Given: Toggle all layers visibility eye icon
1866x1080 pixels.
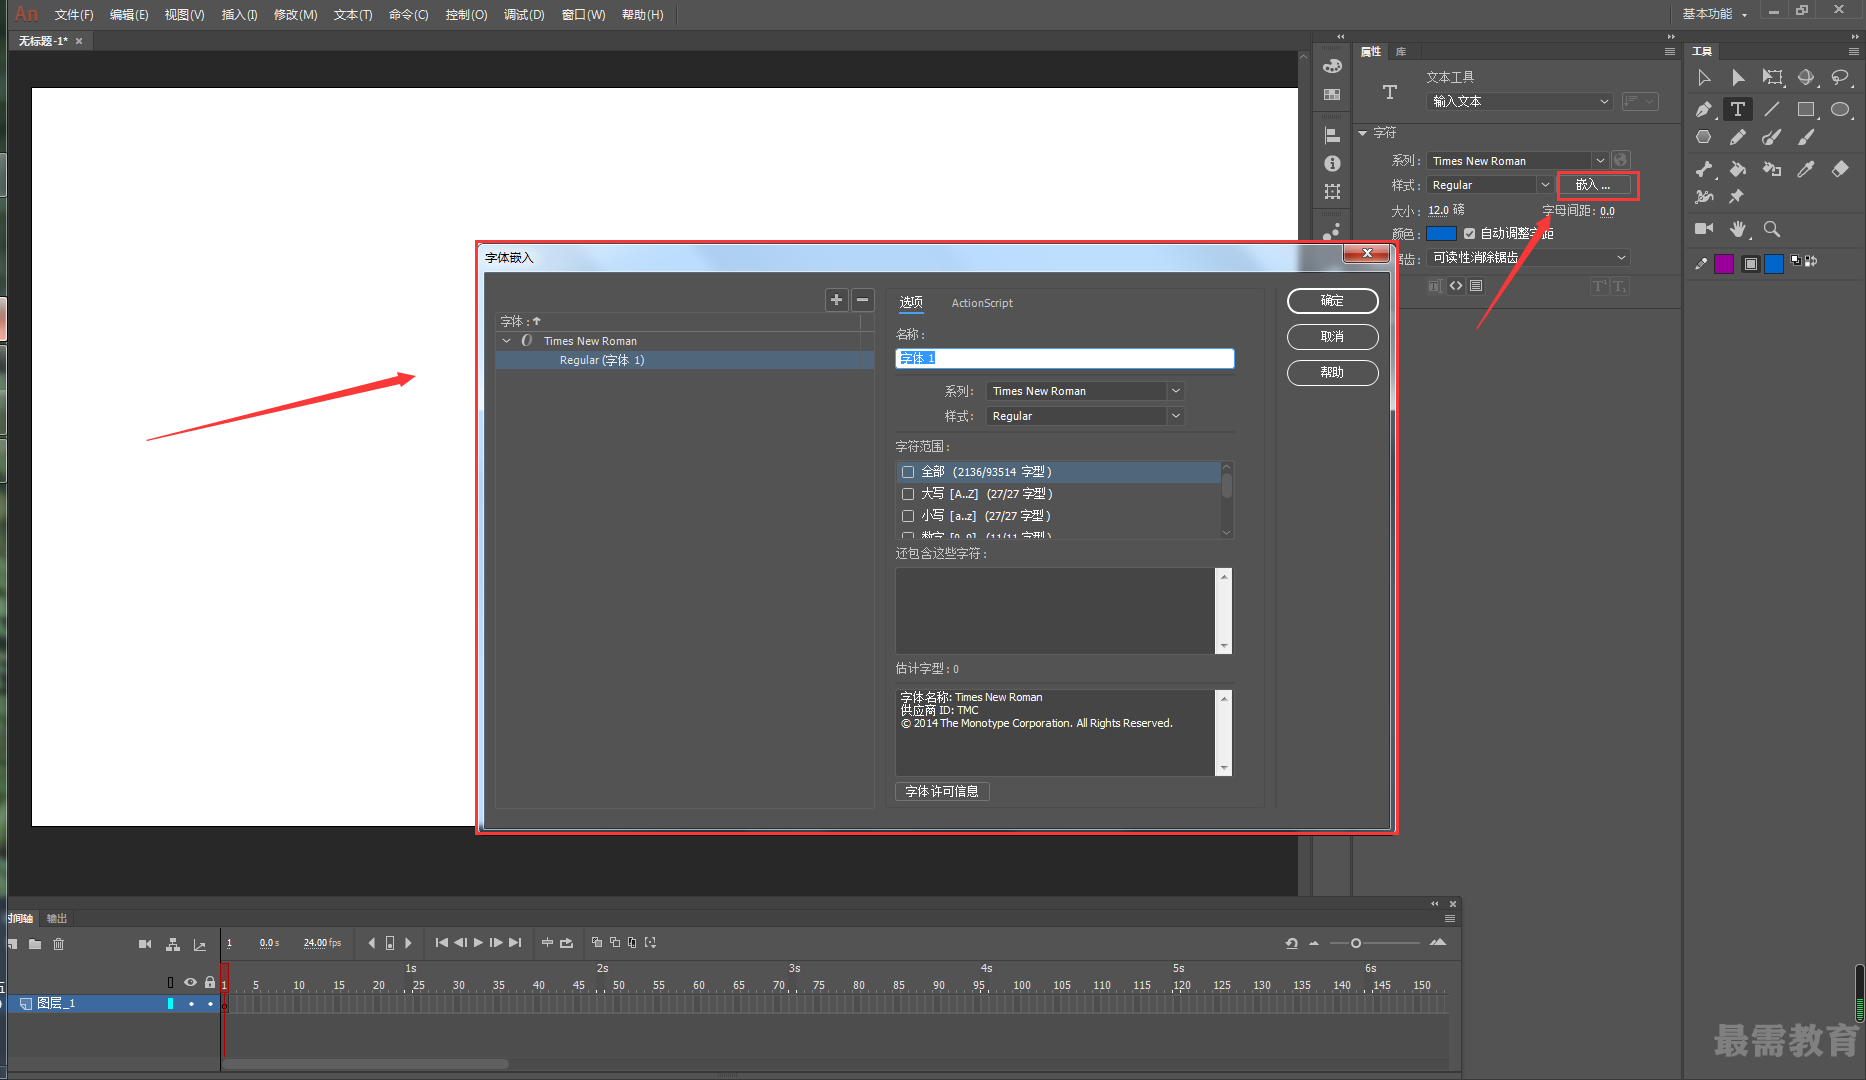Looking at the screenshot, I should pos(190,982).
